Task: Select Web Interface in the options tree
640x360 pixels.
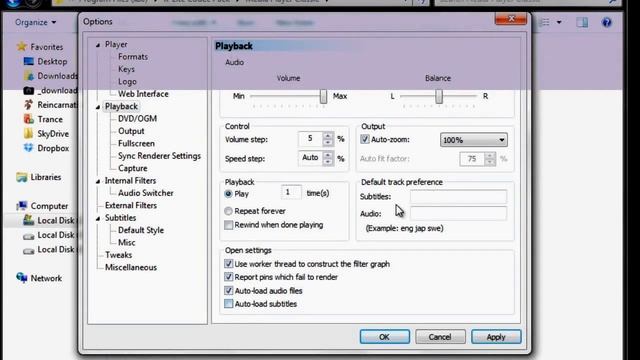Action: (x=143, y=94)
